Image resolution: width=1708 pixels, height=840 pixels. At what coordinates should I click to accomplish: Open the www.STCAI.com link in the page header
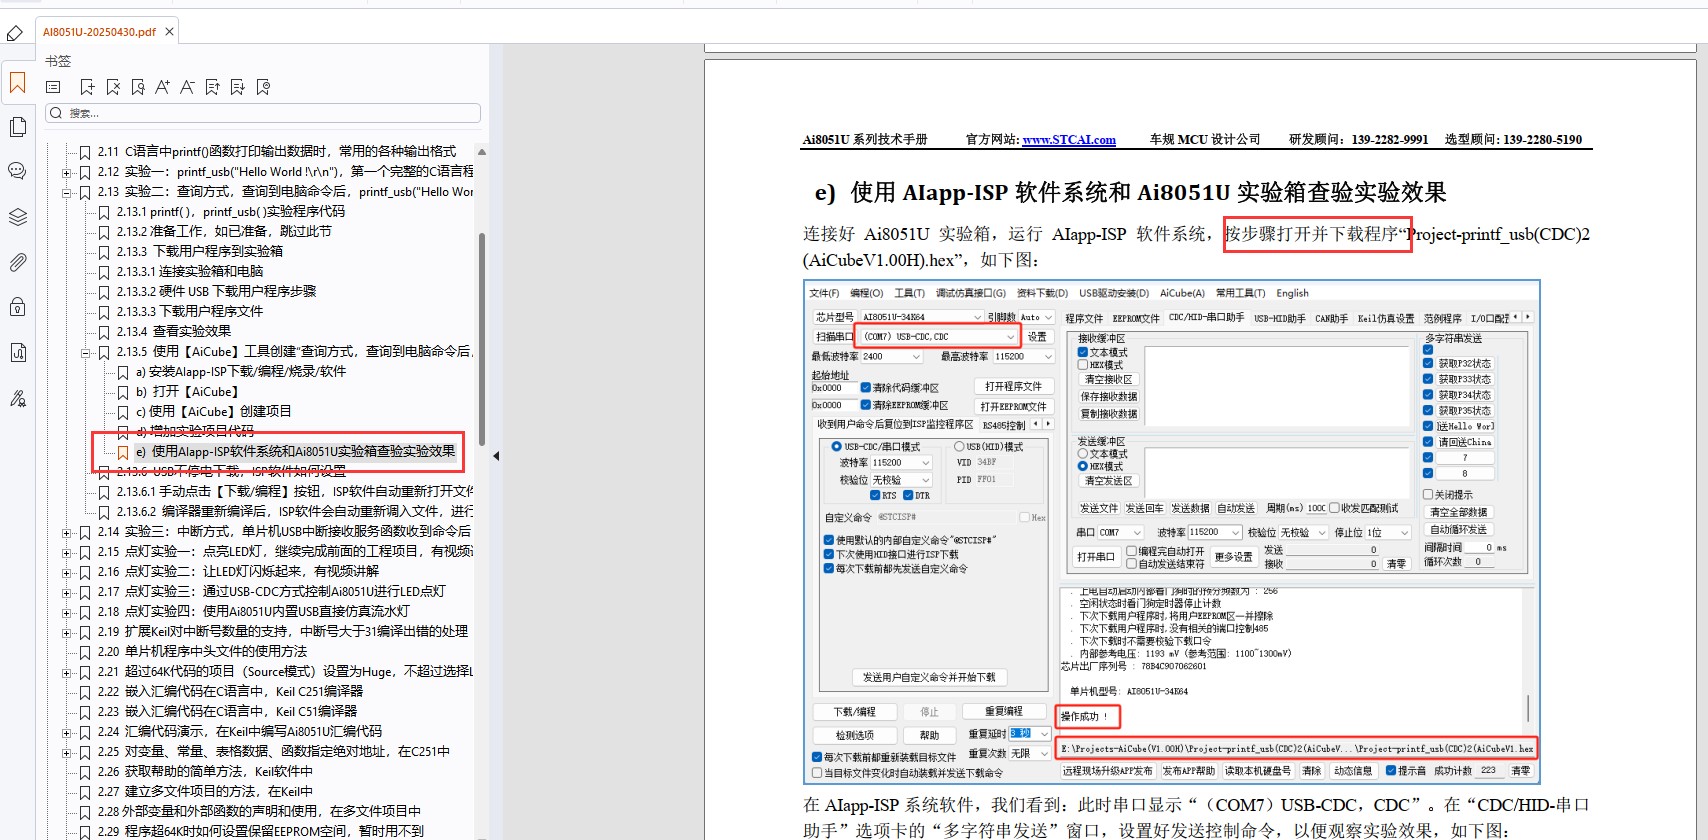tap(1069, 140)
